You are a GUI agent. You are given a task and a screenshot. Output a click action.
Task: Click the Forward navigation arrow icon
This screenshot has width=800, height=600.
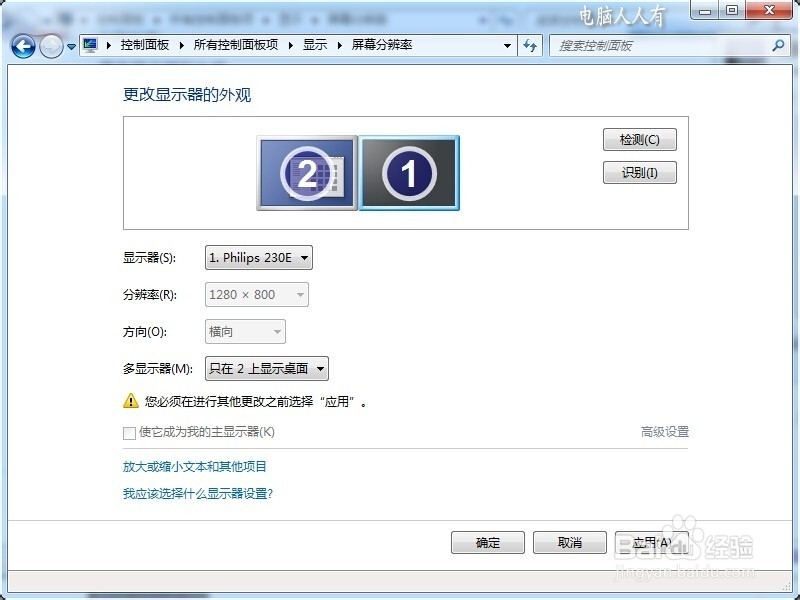(48, 45)
